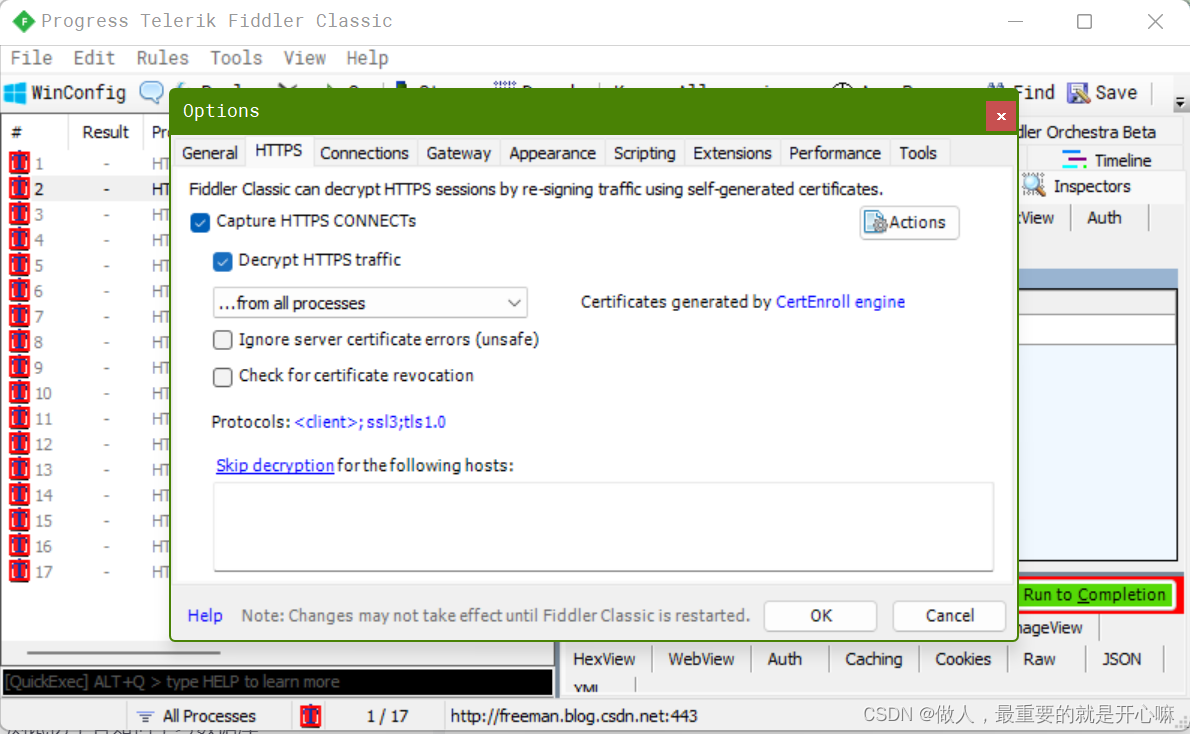
Task: Select session 11 icon in list
Action: point(19,418)
